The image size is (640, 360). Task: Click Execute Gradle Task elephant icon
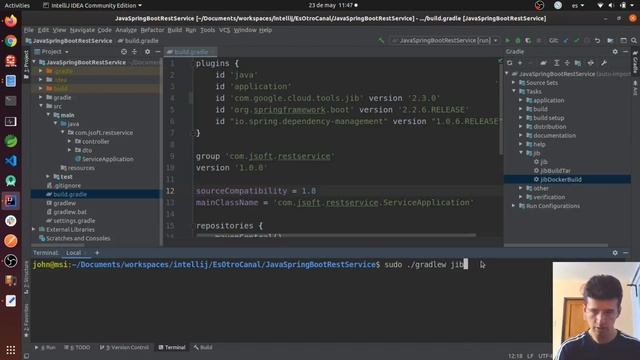point(543,63)
